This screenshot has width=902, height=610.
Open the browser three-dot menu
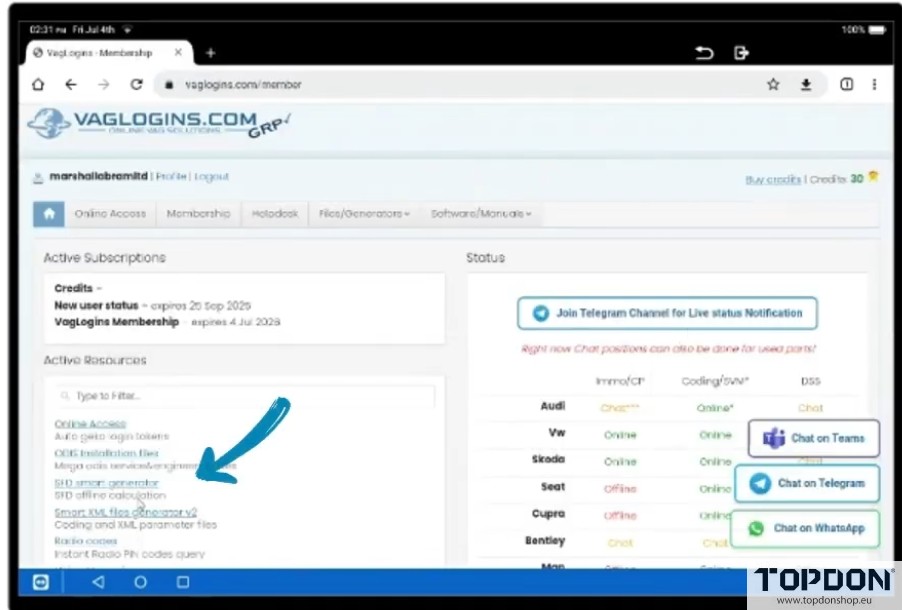874,85
